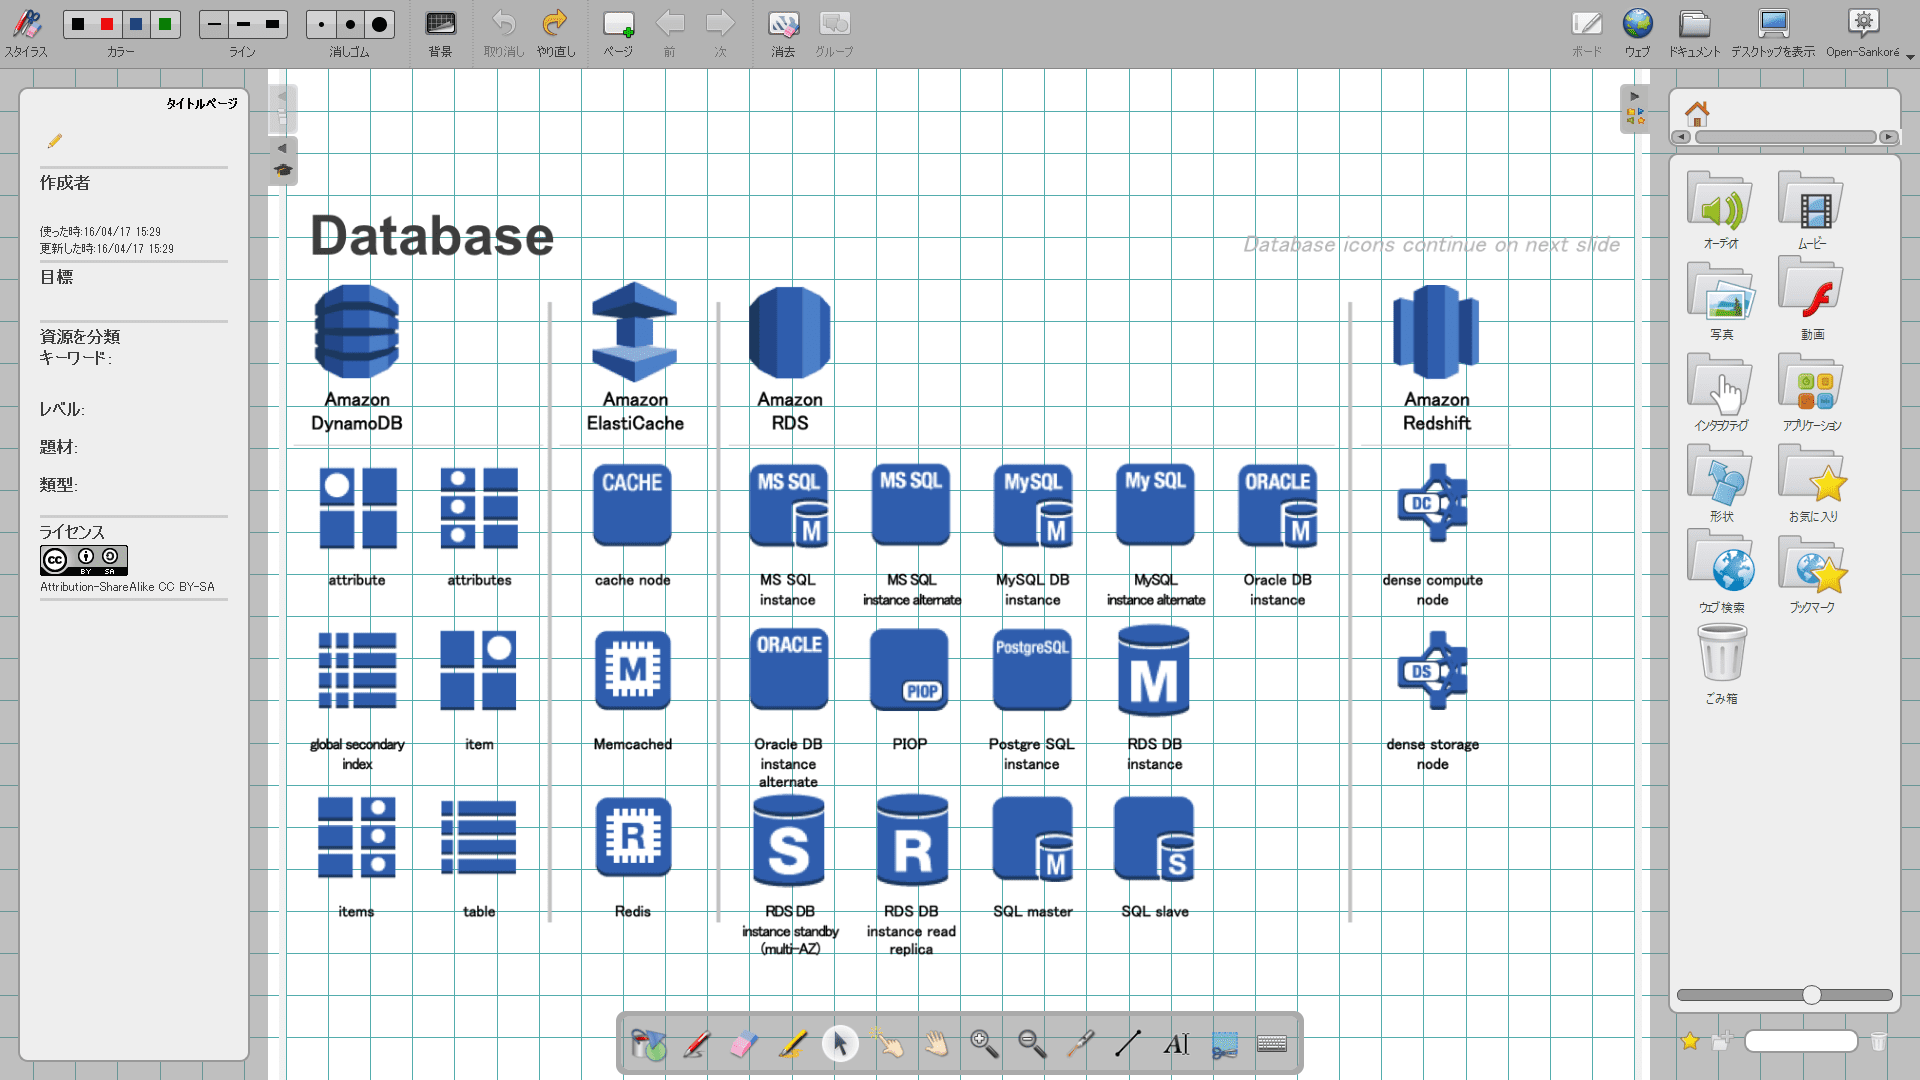
Task: Open the Audio library folder
Action: tap(1721, 210)
